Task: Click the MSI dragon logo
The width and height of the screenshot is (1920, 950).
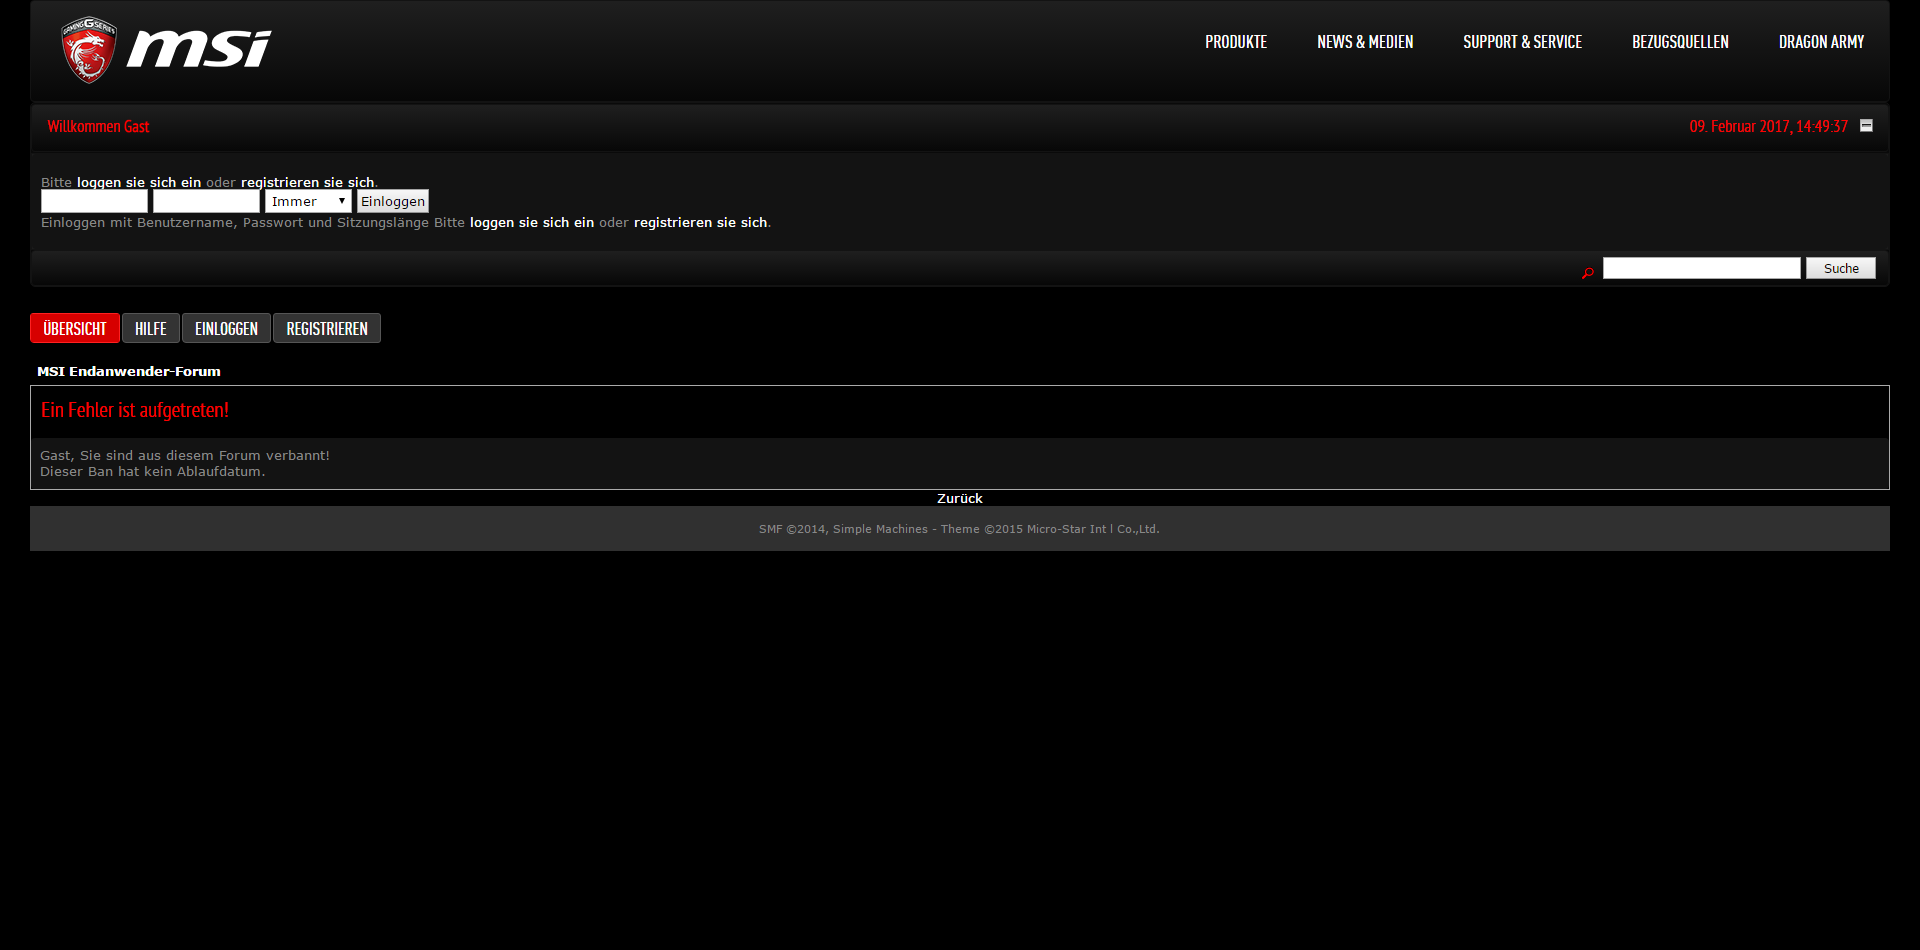Action: coord(165,49)
